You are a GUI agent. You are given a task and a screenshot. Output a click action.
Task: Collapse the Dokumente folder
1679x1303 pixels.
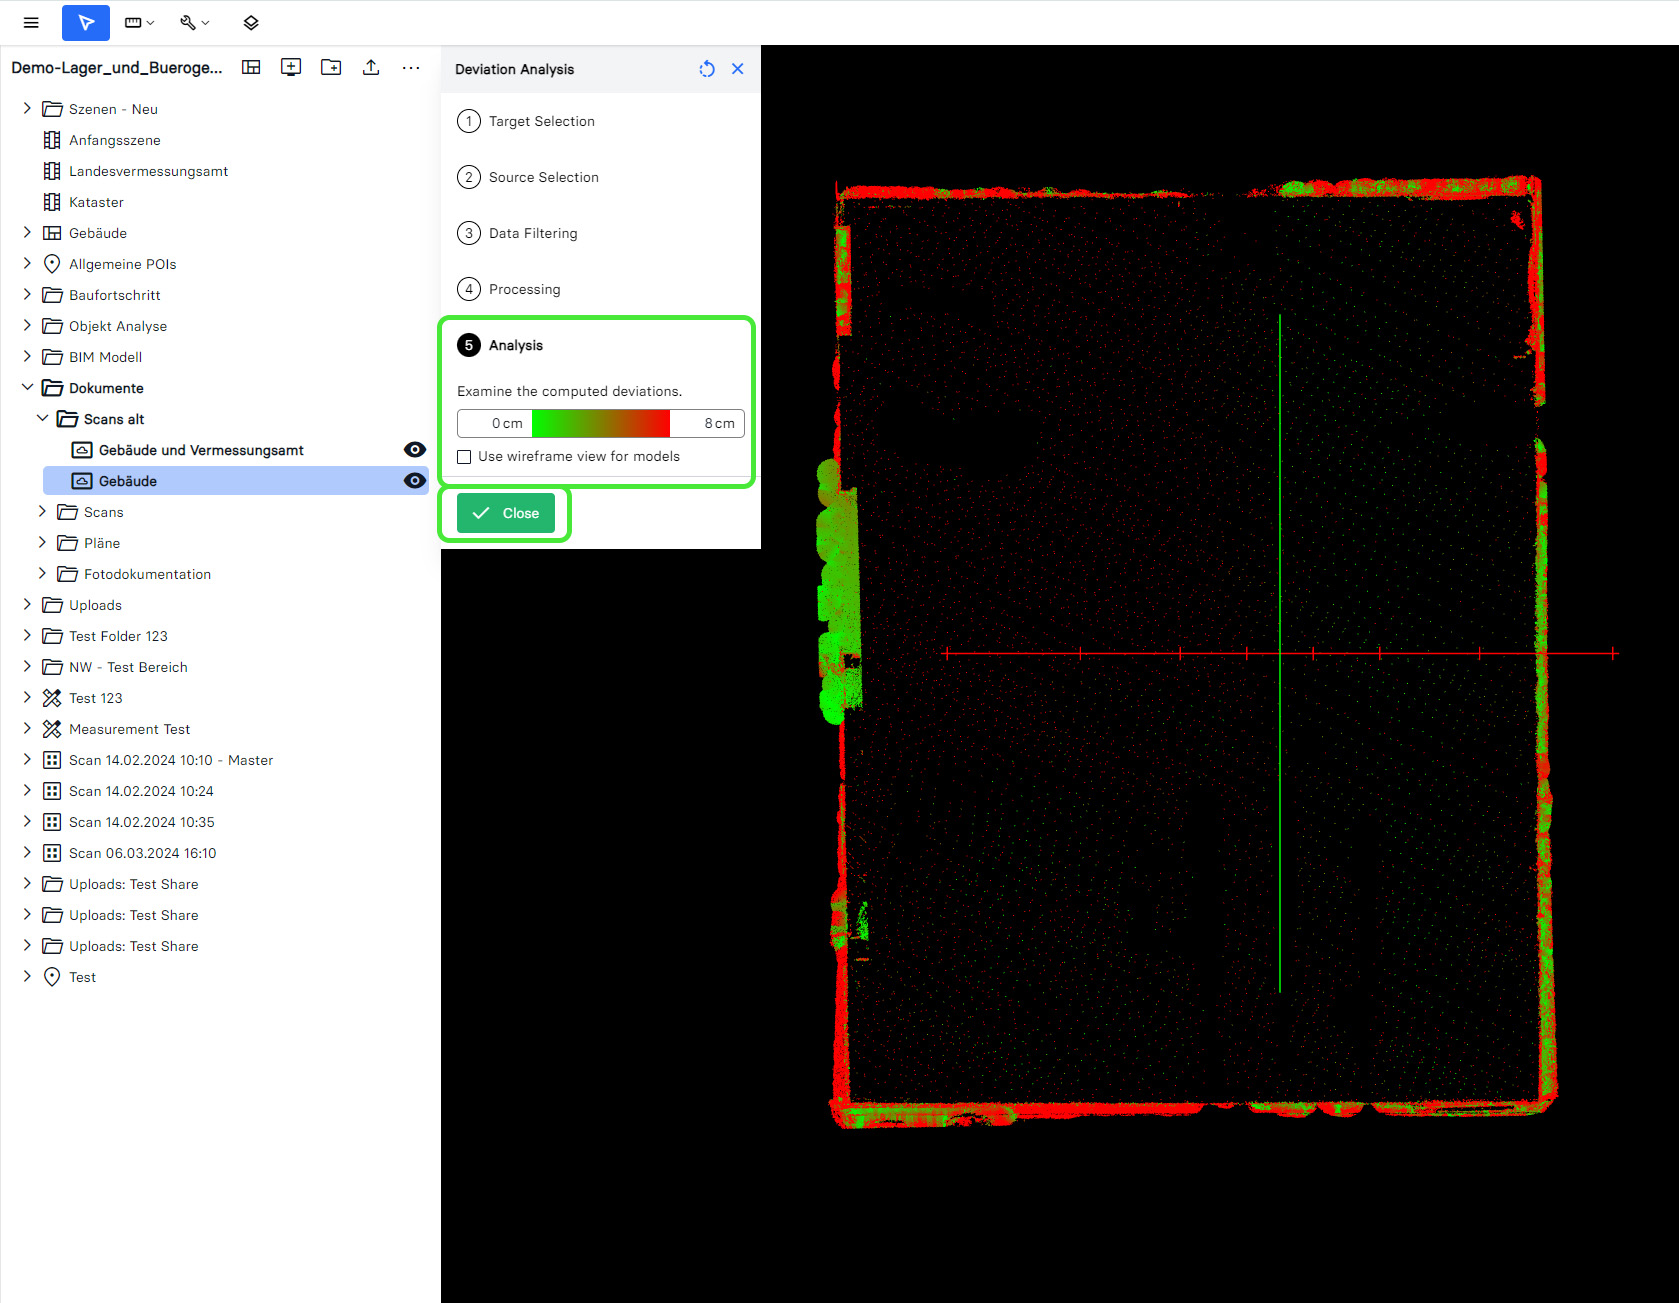click(28, 388)
